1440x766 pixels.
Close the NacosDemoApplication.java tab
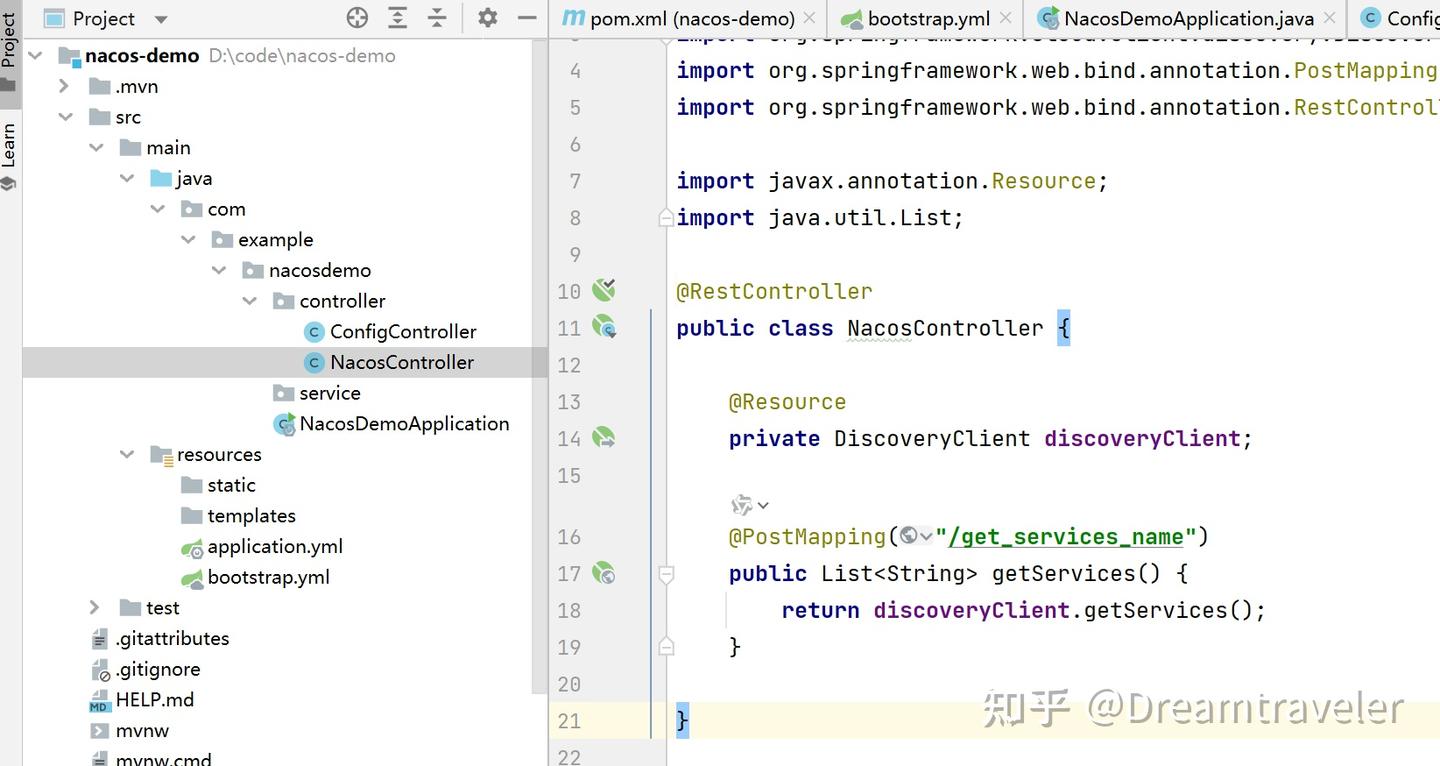click(x=1328, y=17)
